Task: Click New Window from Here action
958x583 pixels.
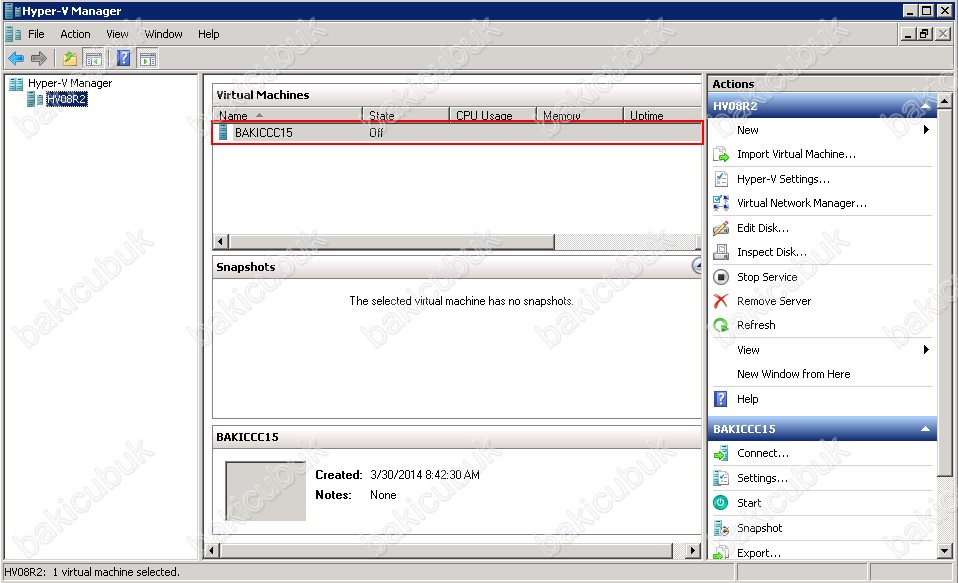Action: pyautogui.click(x=793, y=374)
